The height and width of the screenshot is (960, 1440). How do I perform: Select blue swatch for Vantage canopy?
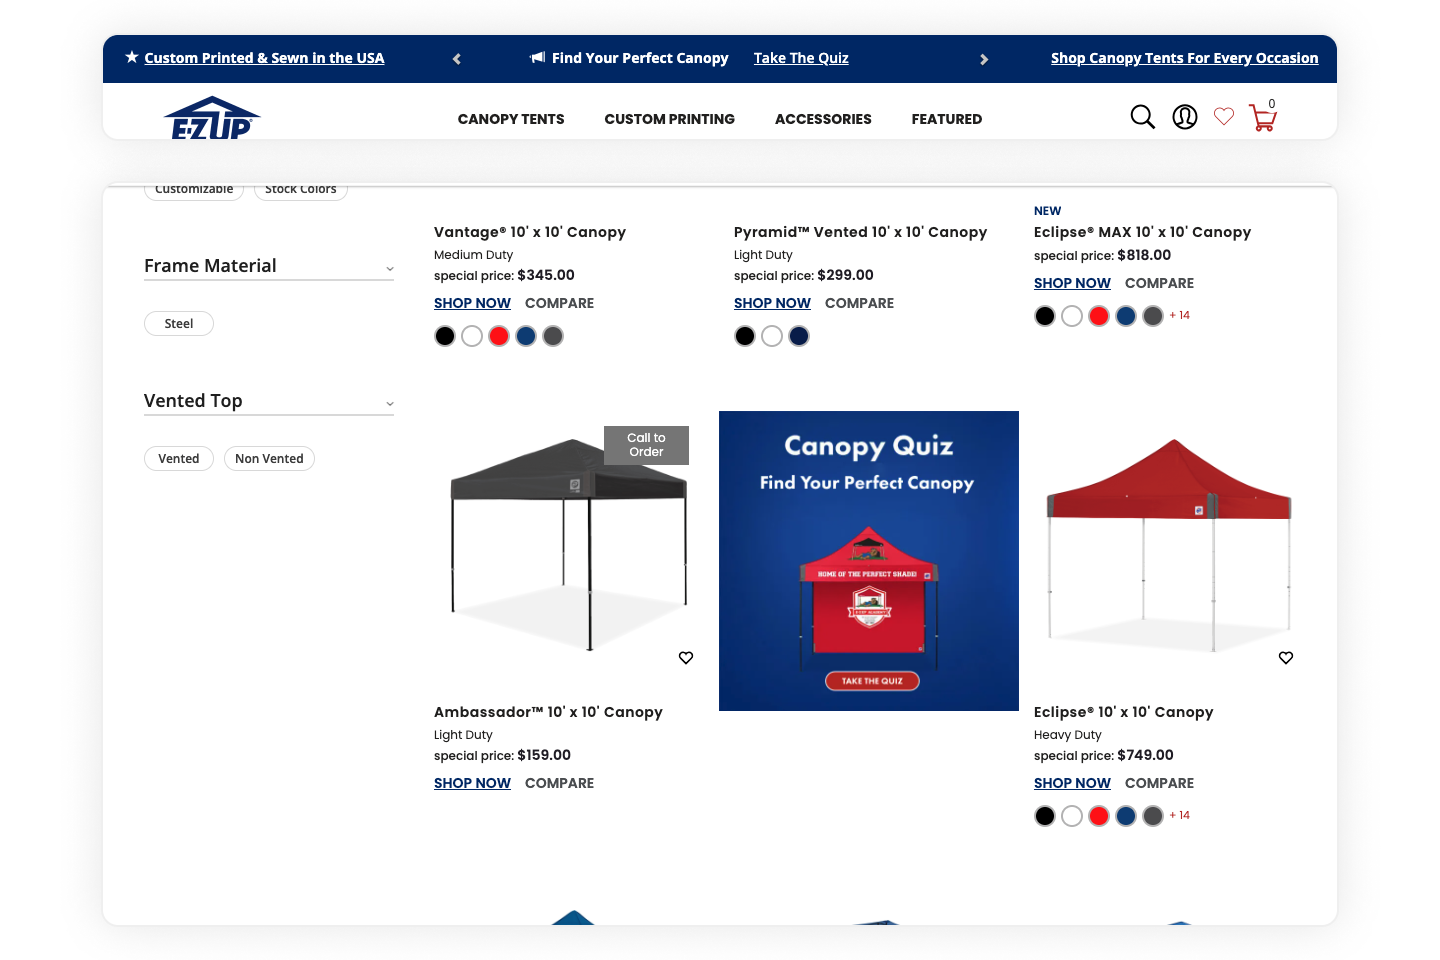point(526,336)
